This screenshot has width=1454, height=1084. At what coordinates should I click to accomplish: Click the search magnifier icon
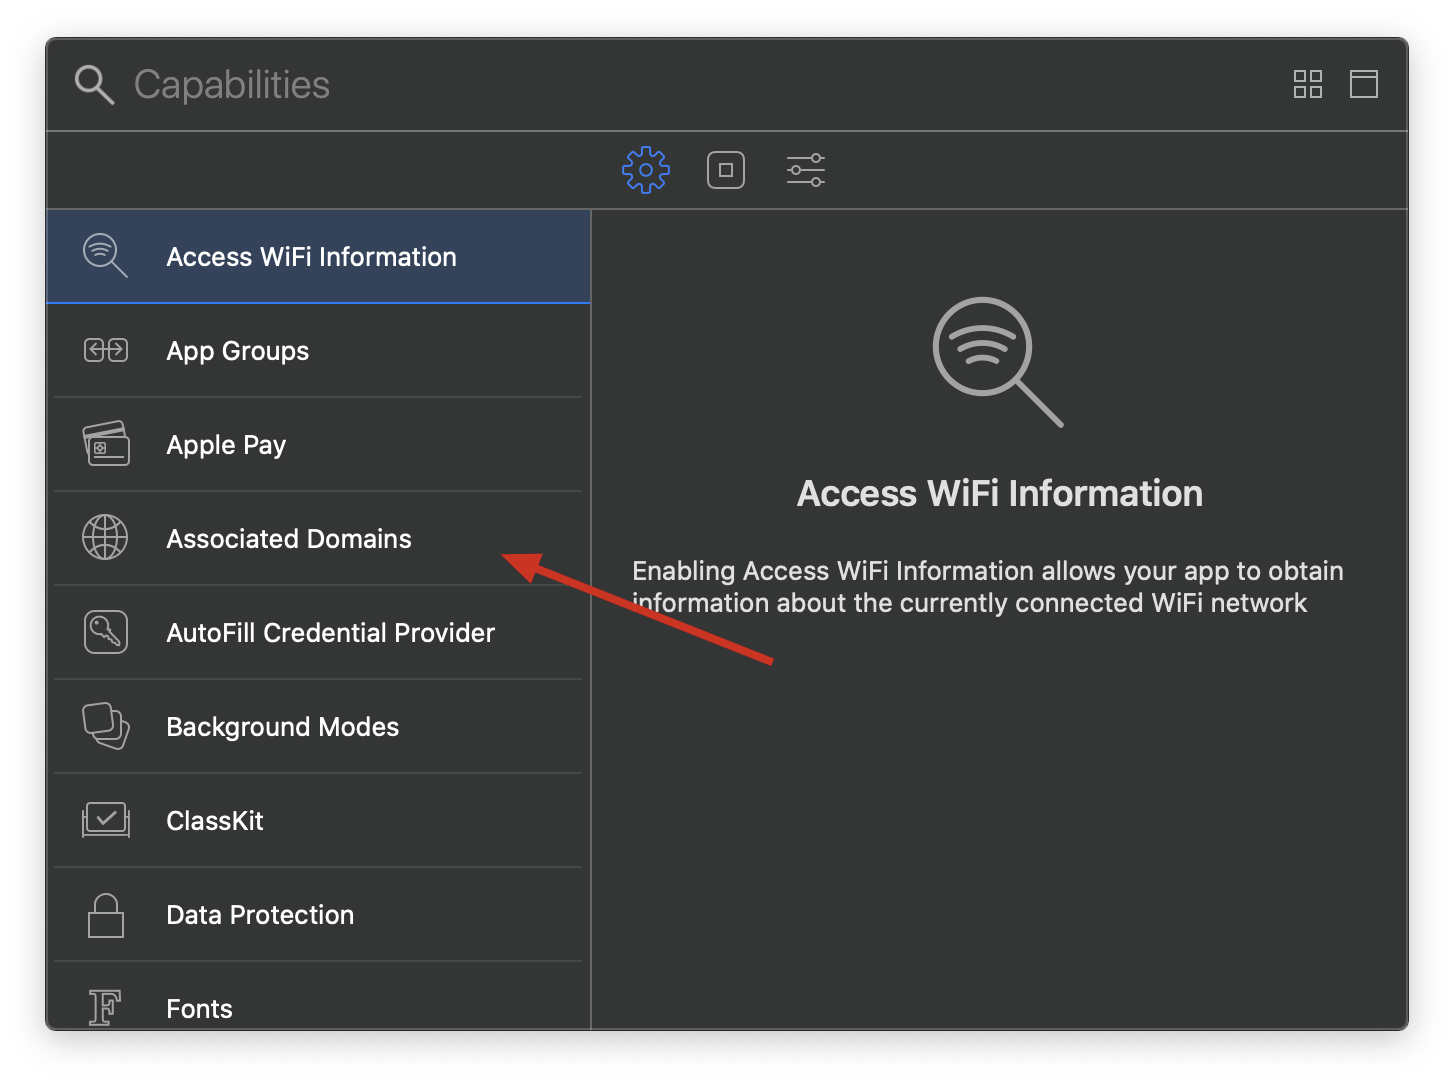click(94, 85)
